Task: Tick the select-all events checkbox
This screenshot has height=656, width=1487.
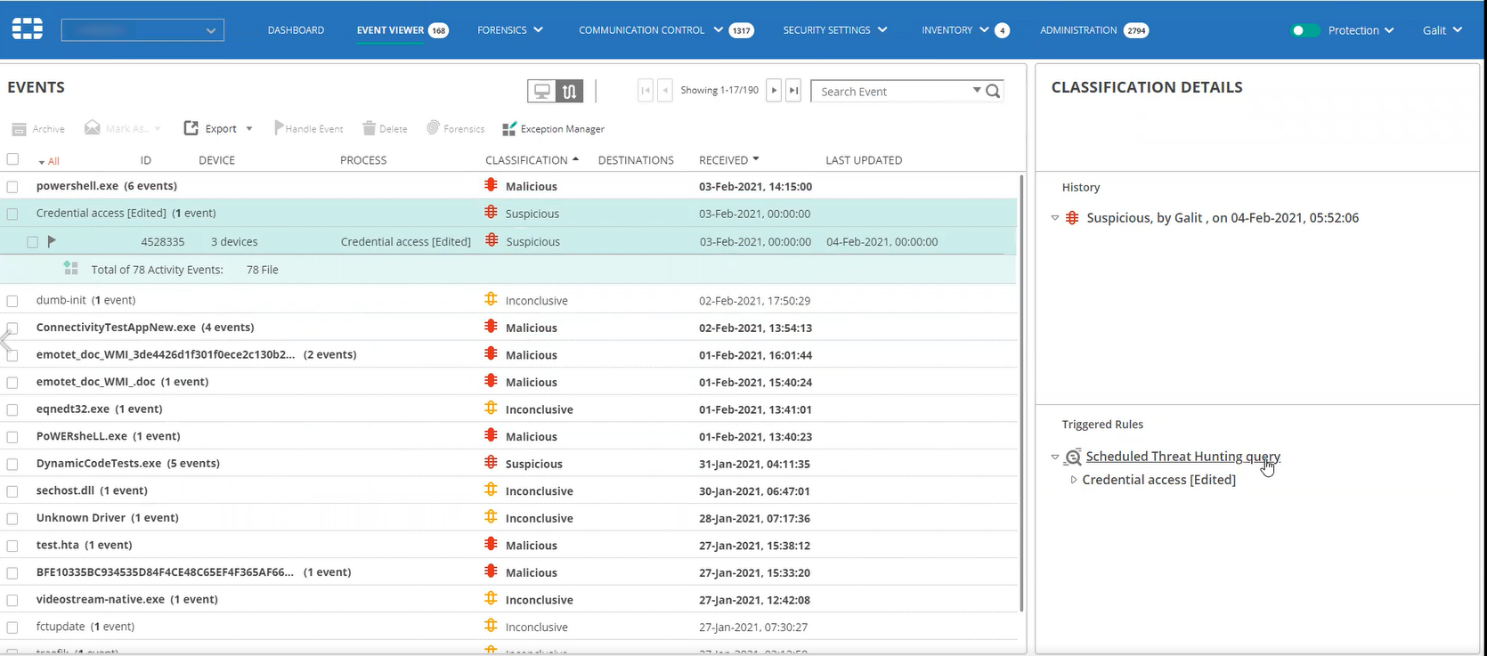Action: 12,159
